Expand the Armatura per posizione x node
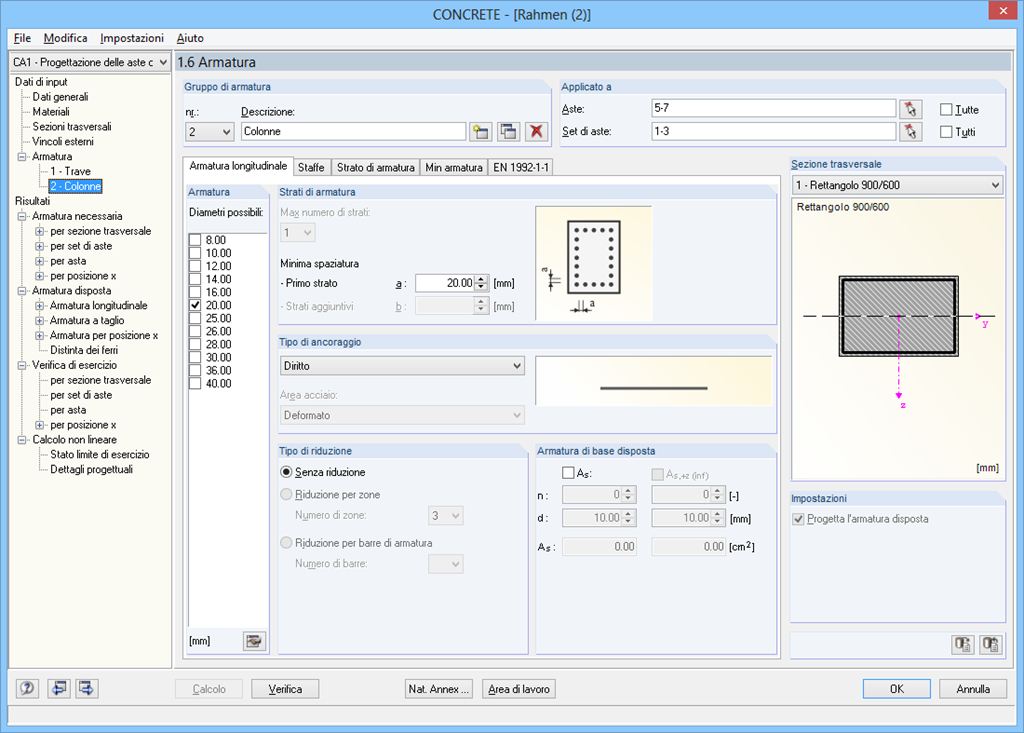 coord(39,336)
